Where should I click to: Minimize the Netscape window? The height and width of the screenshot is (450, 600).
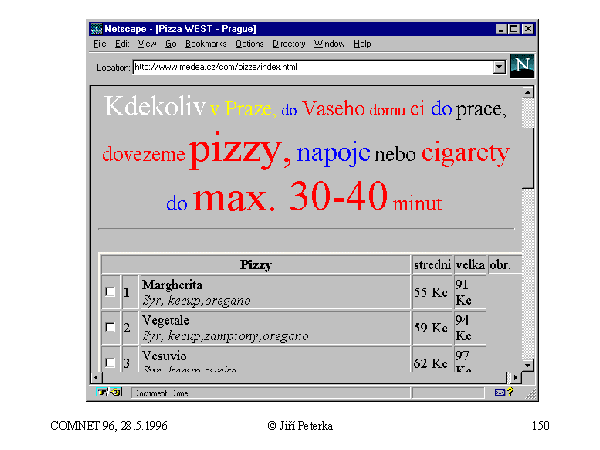click(x=501, y=29)
